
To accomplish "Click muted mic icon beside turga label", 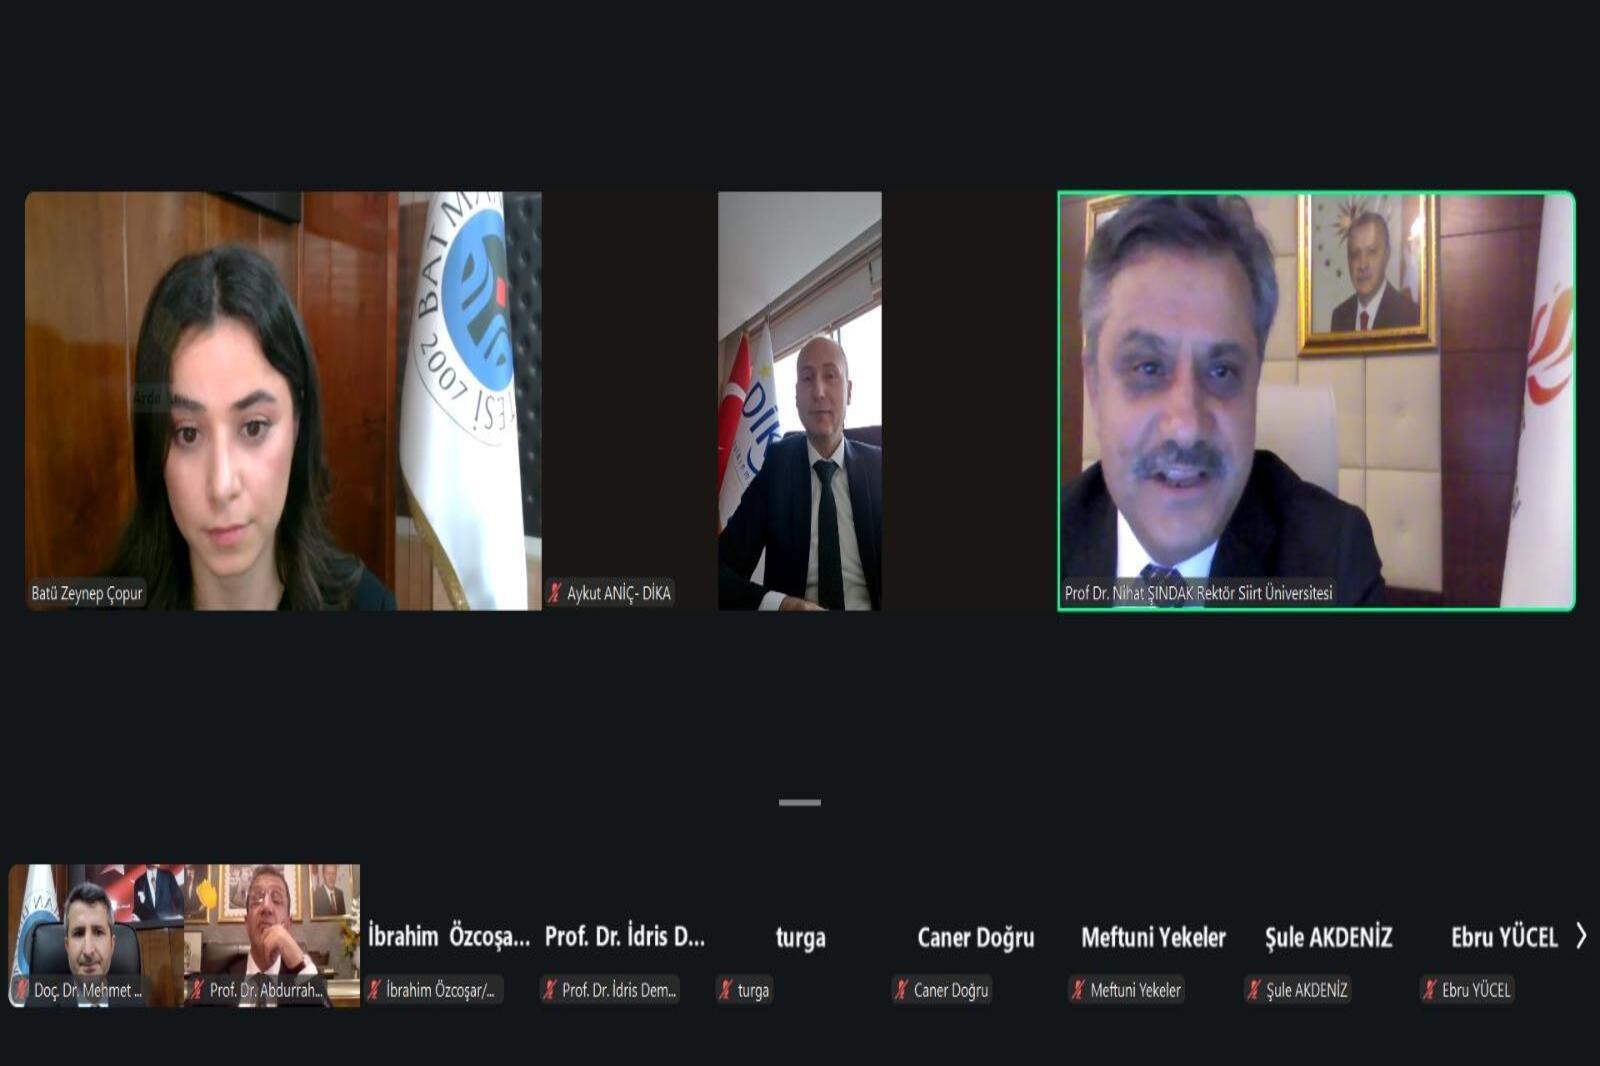I will [725, 990].
